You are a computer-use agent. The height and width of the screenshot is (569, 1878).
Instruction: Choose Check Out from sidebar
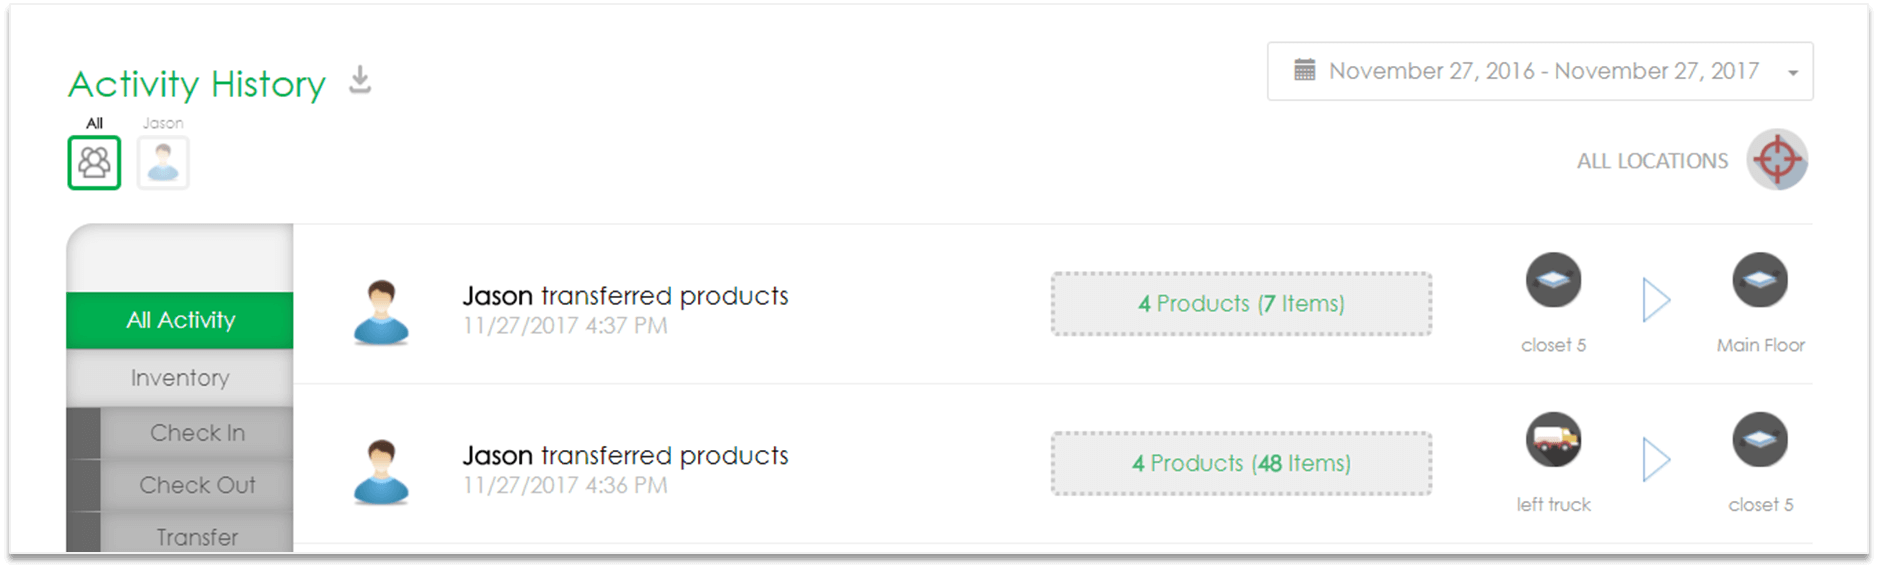tap(197, 485)
